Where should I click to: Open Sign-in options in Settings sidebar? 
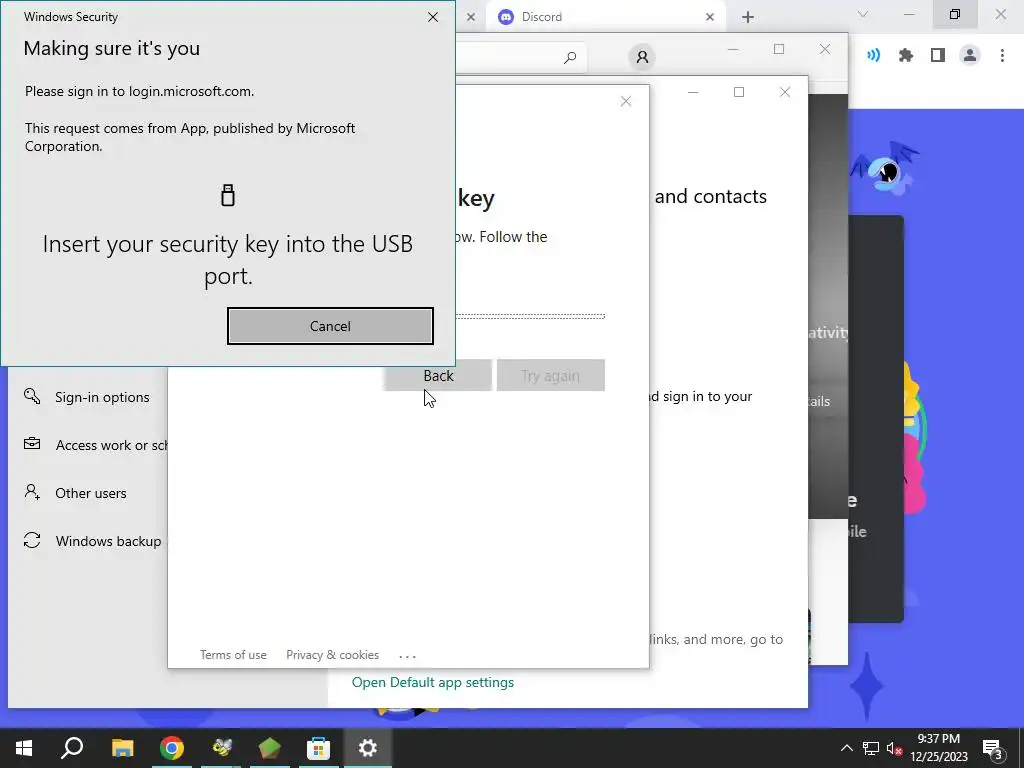coord(102,397)
